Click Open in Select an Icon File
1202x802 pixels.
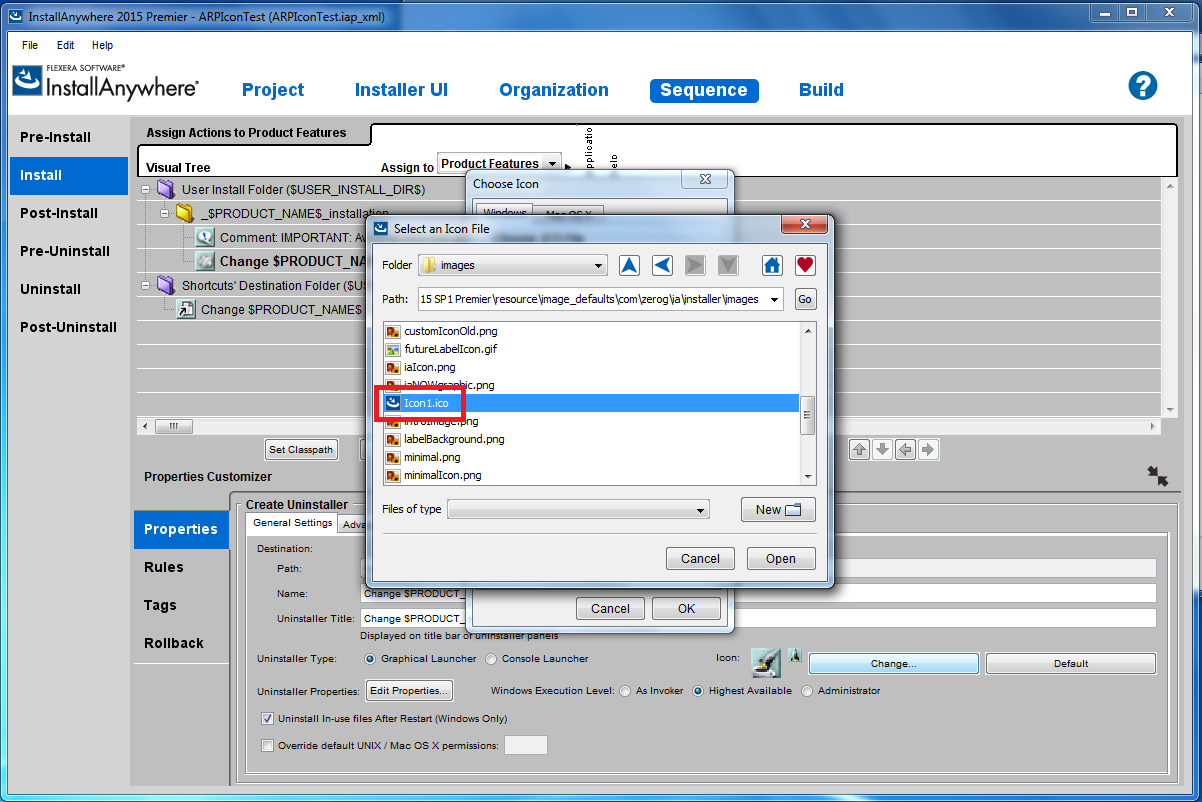pyautogui.click(x=780, y=559)
